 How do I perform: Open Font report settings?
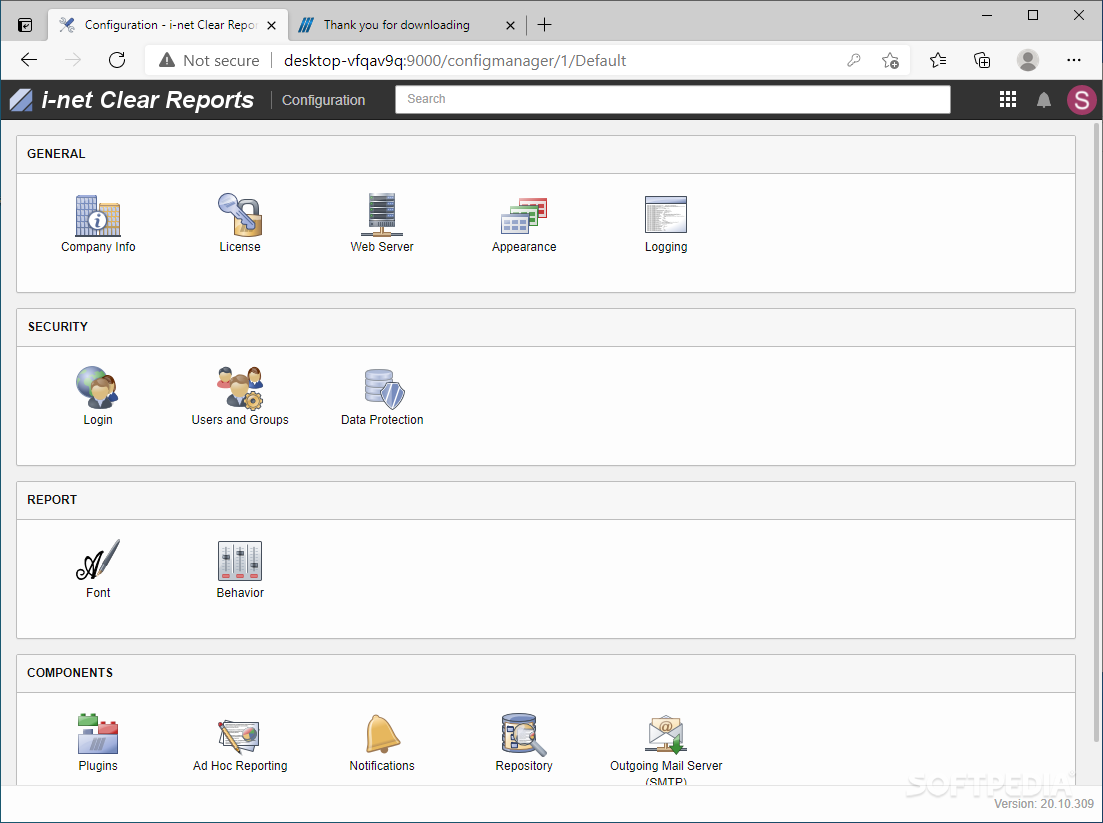tap(98, 569)
